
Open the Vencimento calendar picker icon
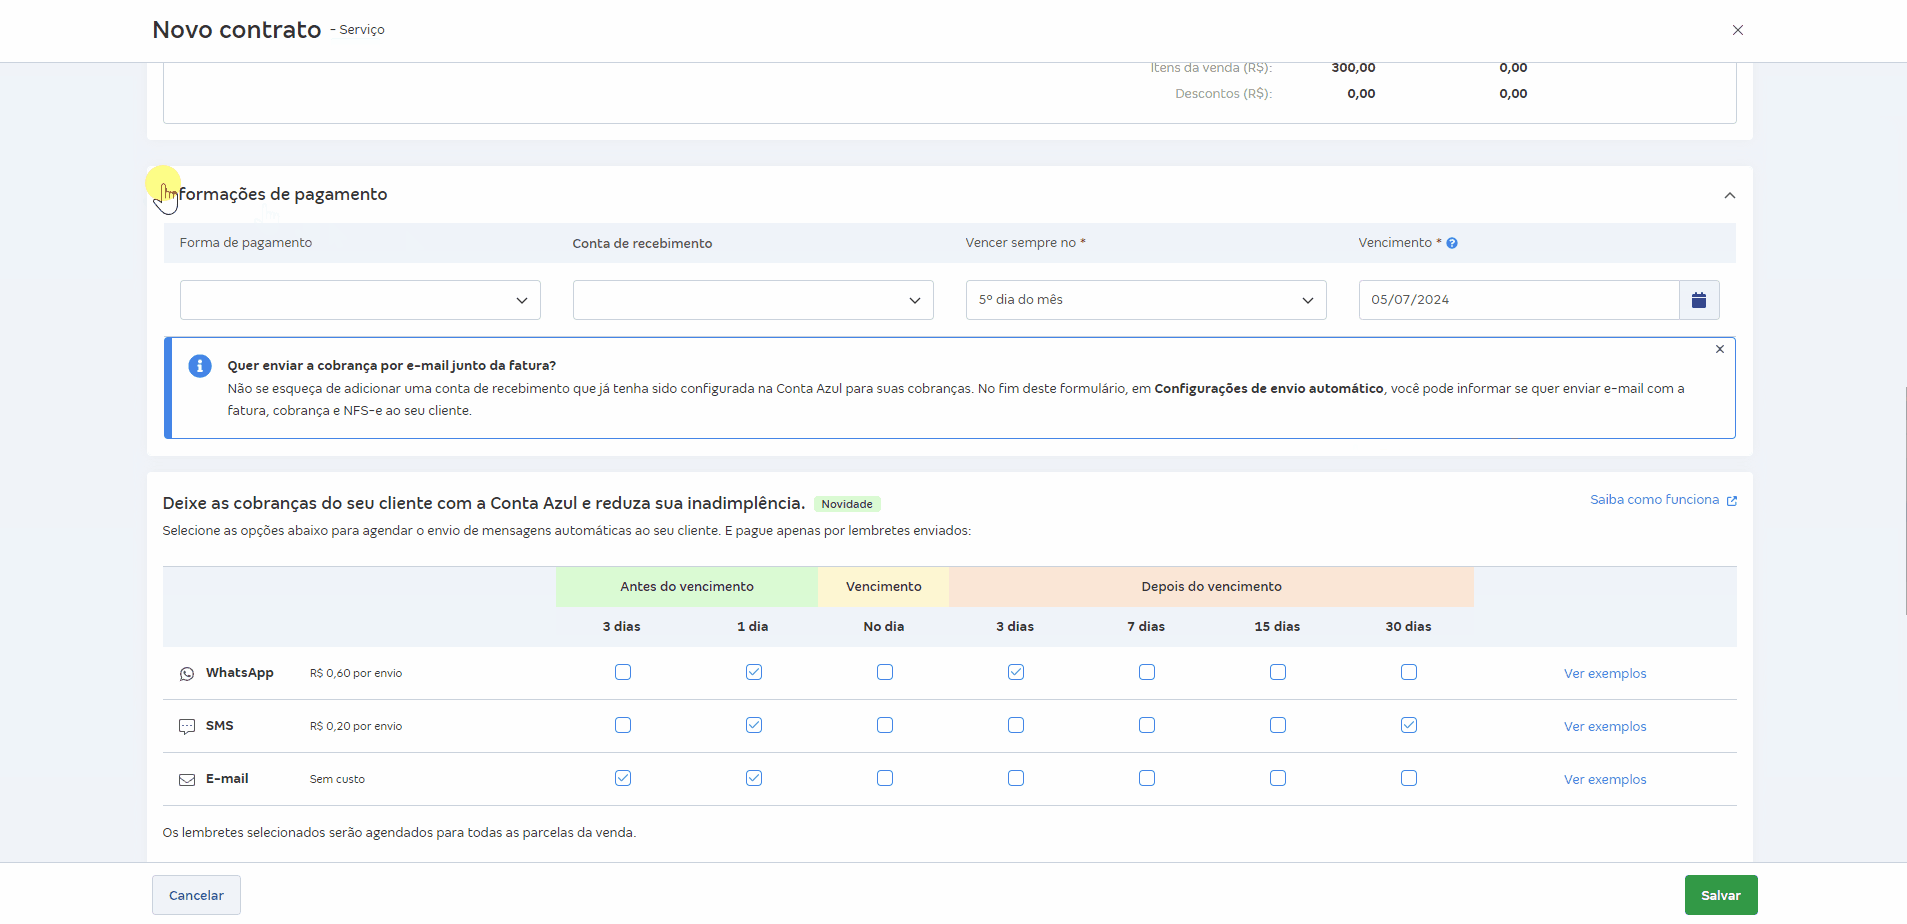point(1698,300)
